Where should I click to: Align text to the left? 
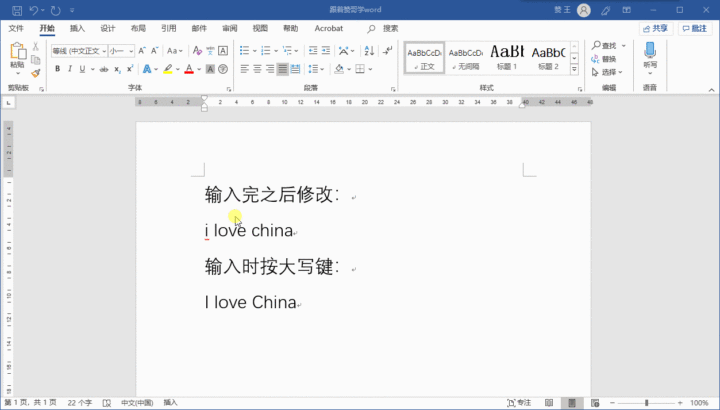244,69
